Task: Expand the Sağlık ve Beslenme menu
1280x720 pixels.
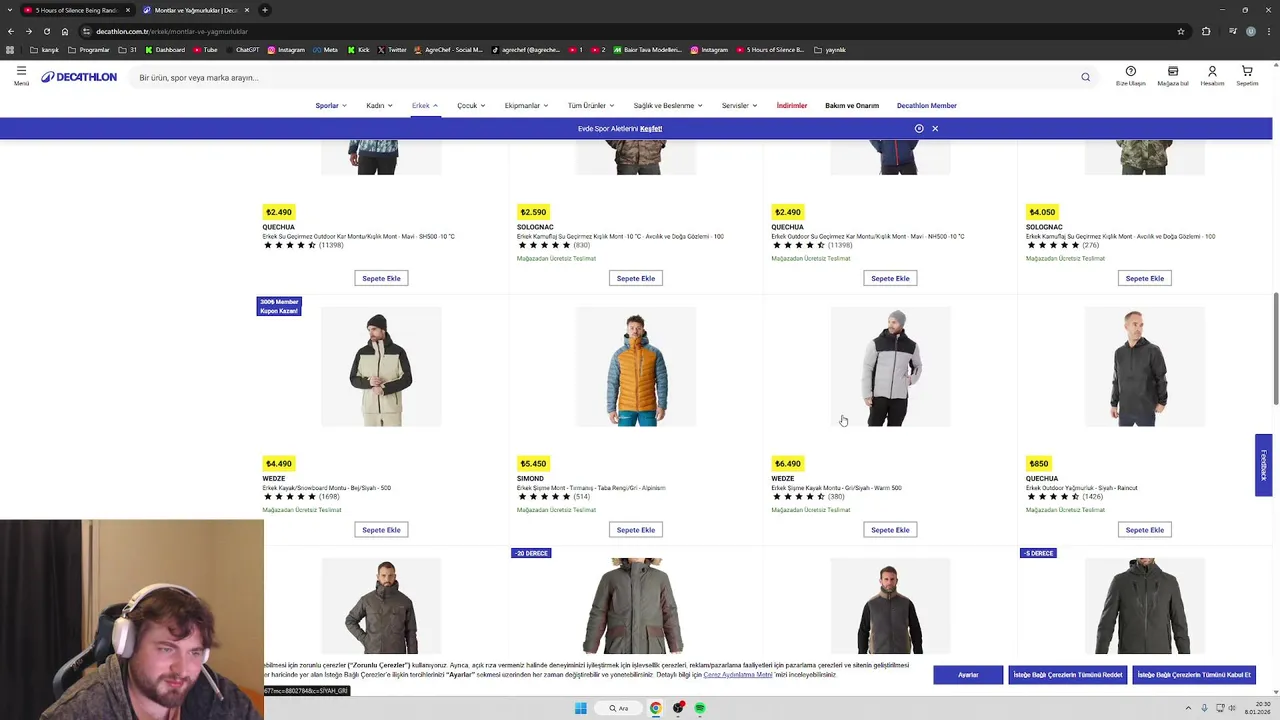Action: 668,105
